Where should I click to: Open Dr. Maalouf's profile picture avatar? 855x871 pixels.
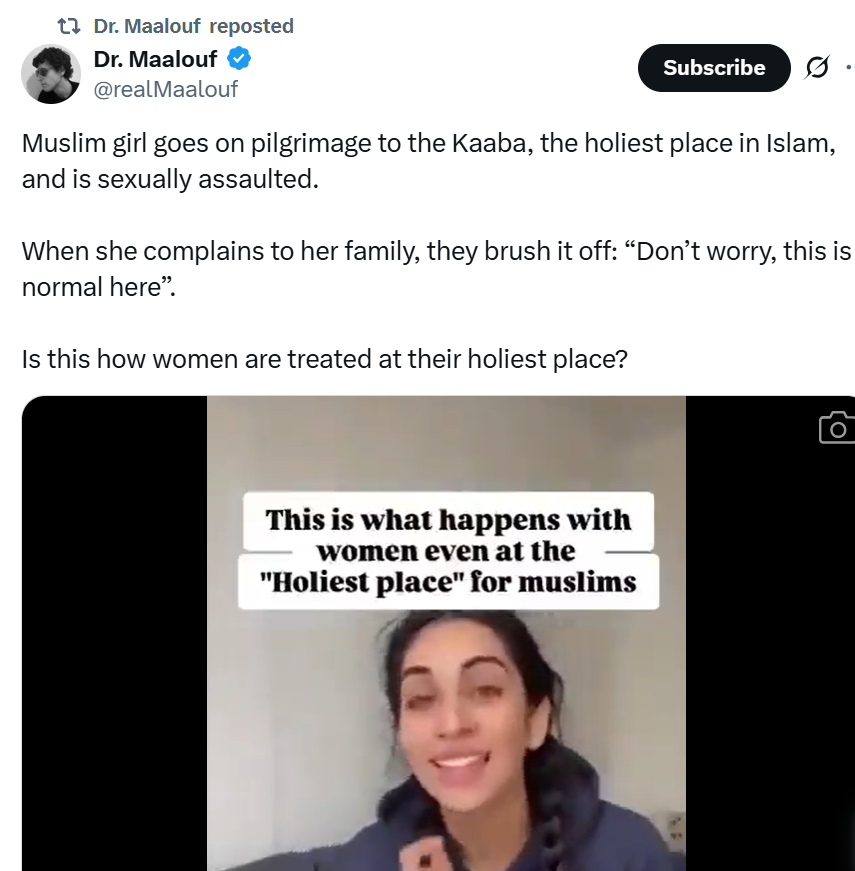tap(50, 74)
